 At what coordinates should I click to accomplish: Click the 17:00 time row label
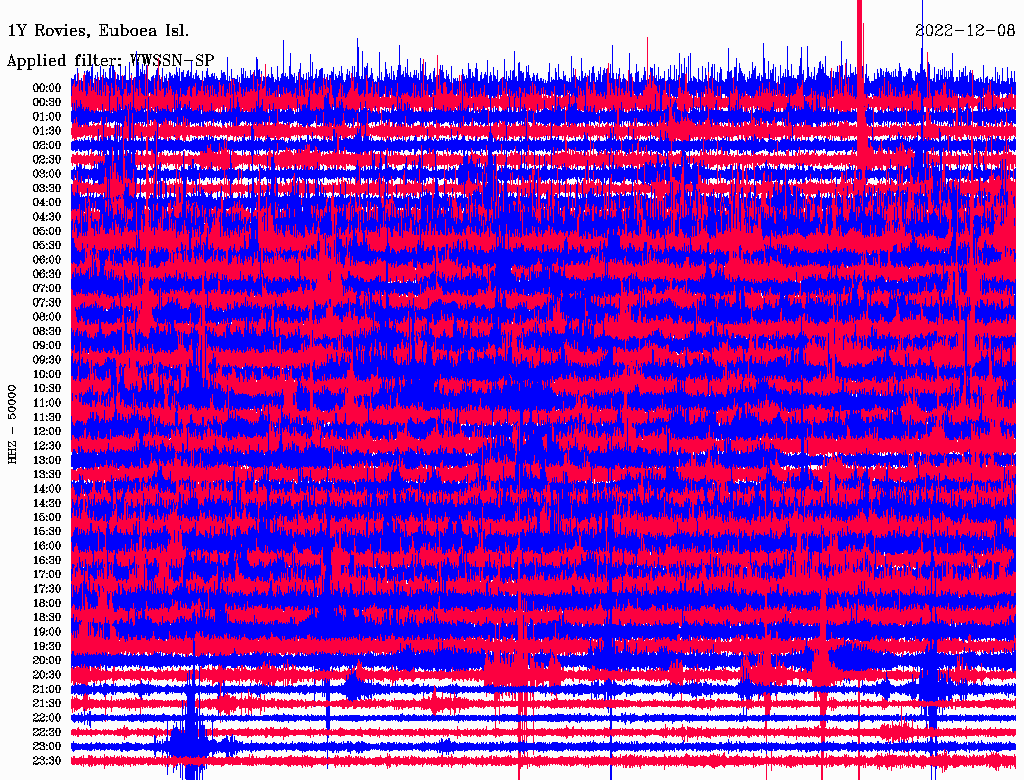[x=47, y=575]
